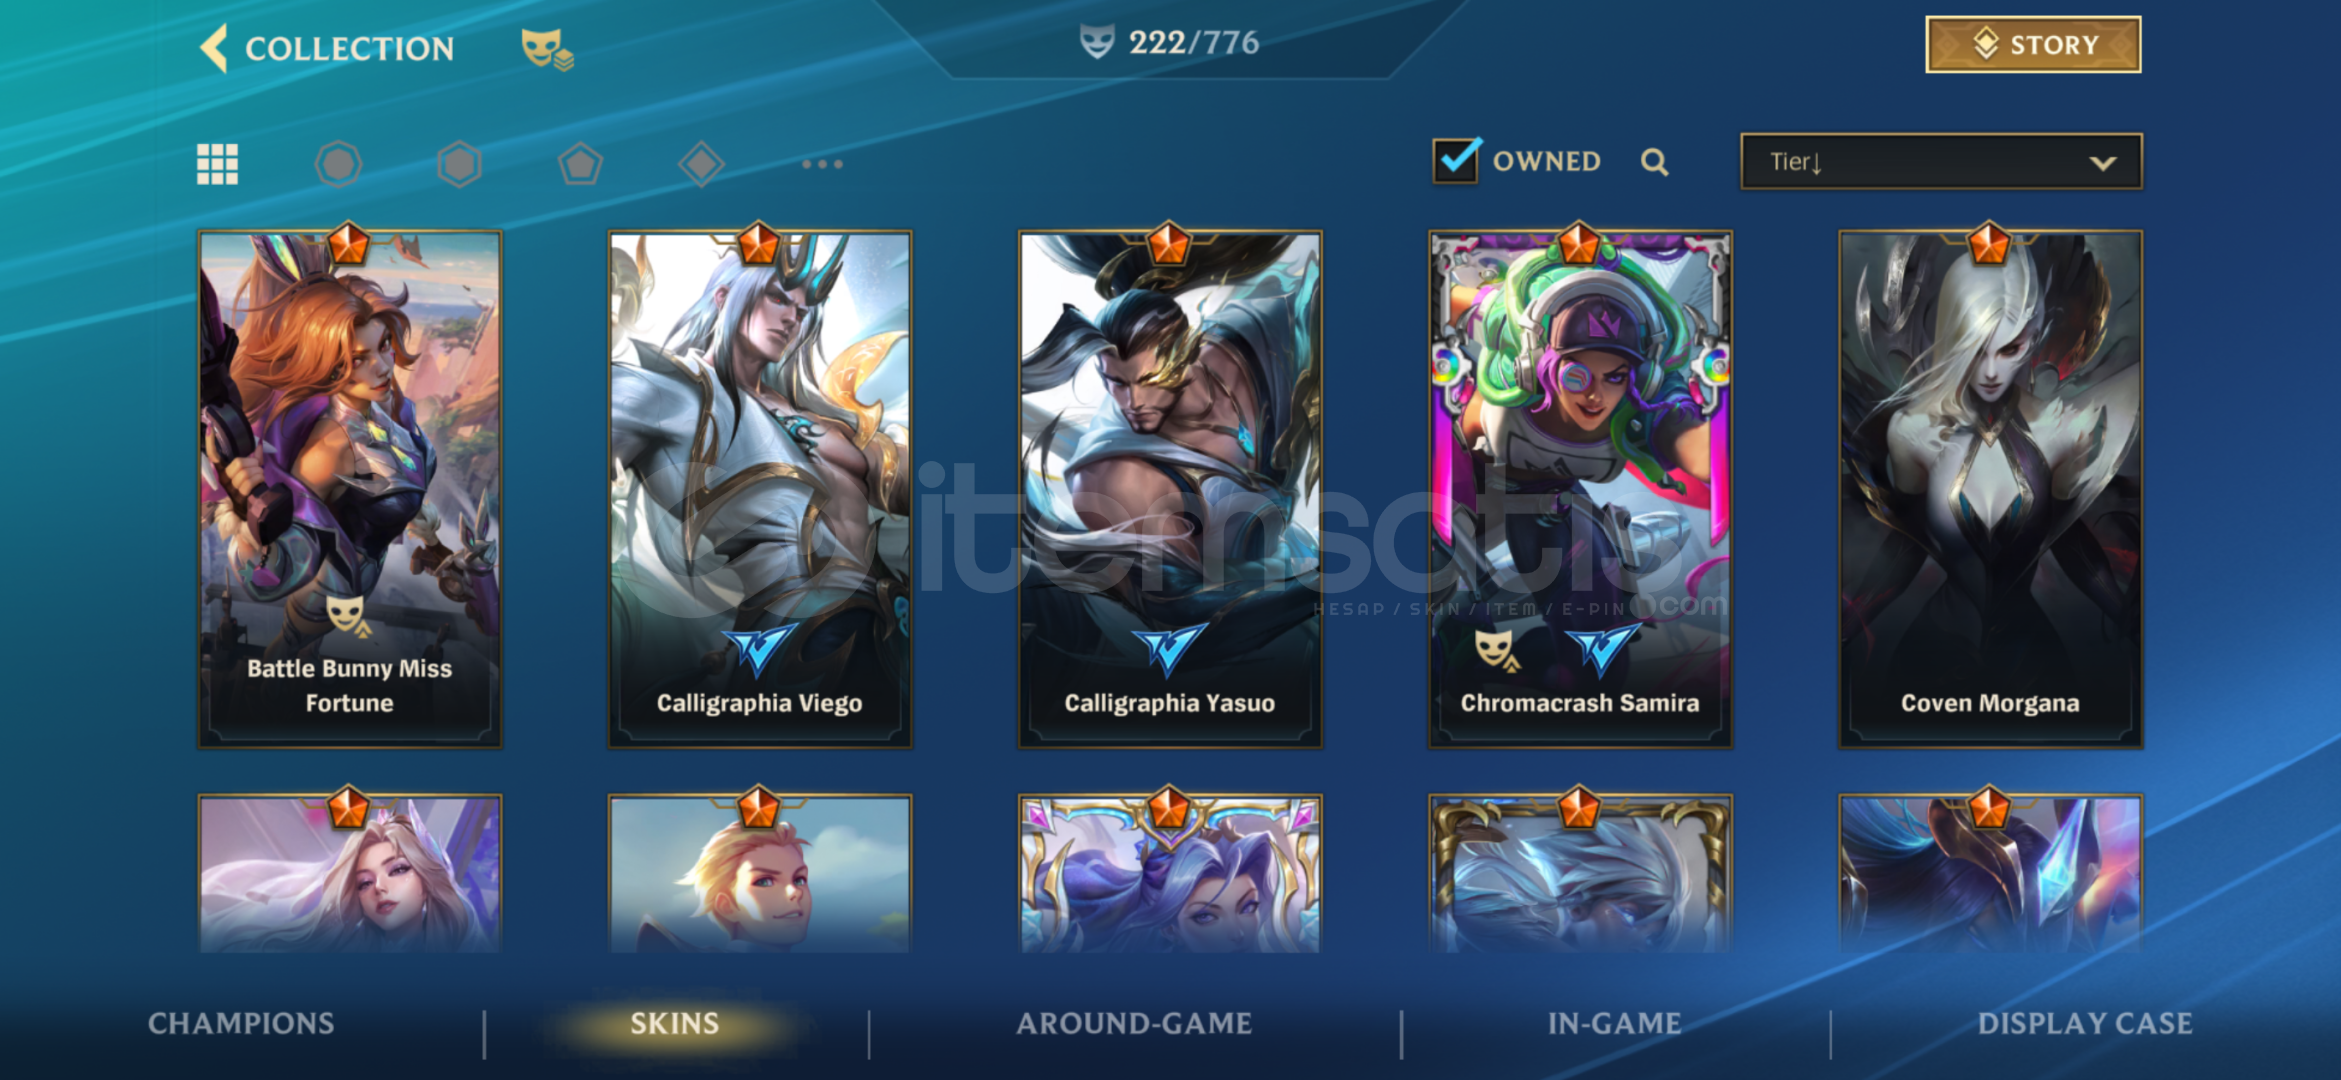Open the three-dots more filters icon

822,164
